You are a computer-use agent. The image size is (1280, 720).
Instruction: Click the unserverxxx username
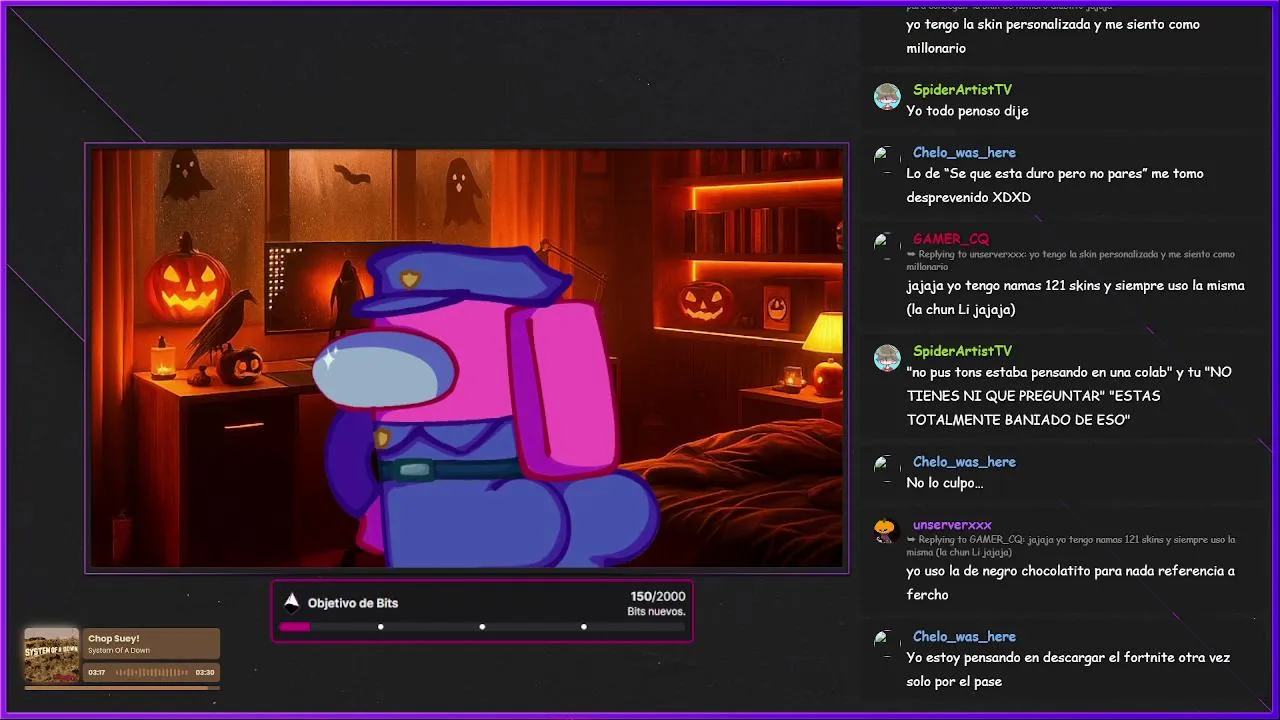952,525
